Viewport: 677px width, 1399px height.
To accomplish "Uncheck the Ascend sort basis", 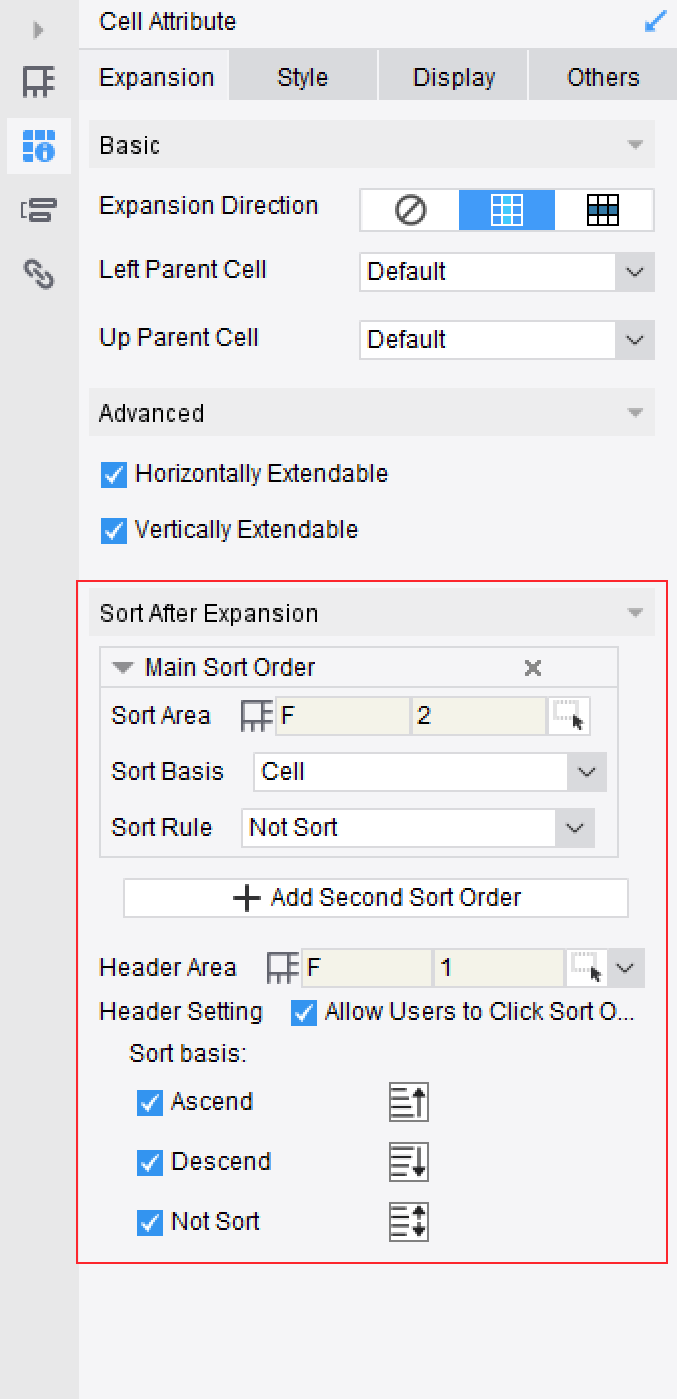I will tap(150, 1102).
